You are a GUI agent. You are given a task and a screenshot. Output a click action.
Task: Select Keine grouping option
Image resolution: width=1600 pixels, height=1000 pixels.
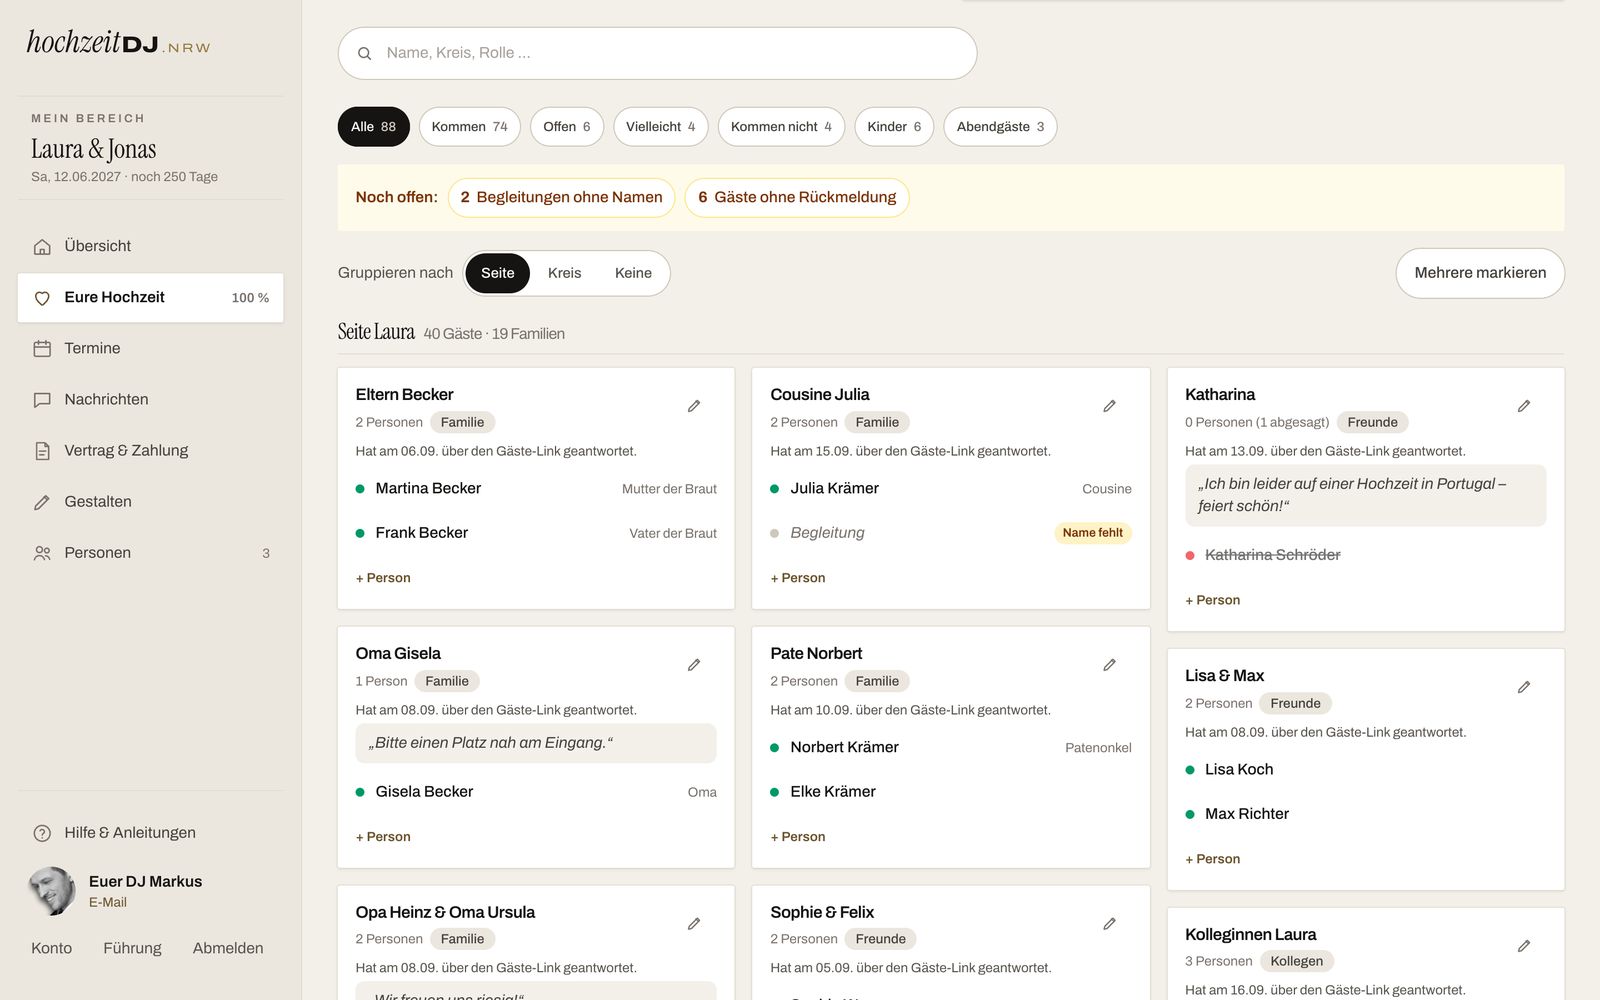tap(633, 273)
